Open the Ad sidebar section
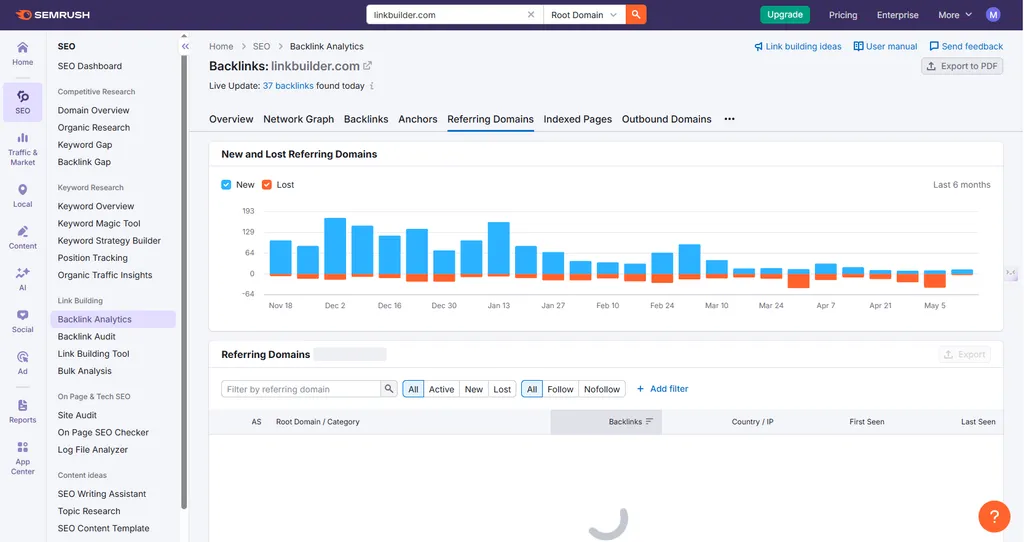The image size is (1024, 542). [x=22, y=363]
